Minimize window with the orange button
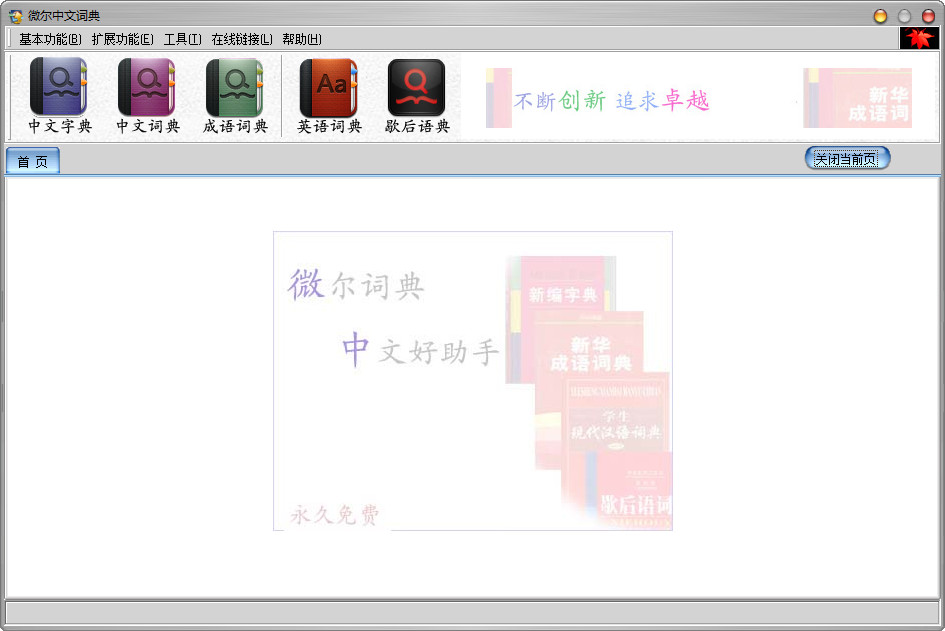945x631 pixels. (881, 16)
